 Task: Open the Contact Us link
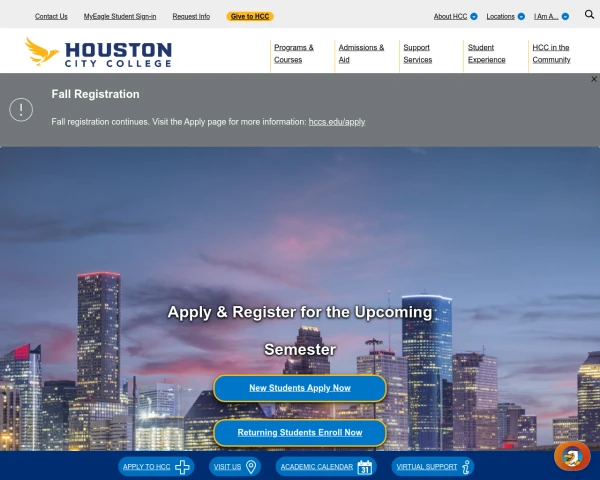point(51,16)
